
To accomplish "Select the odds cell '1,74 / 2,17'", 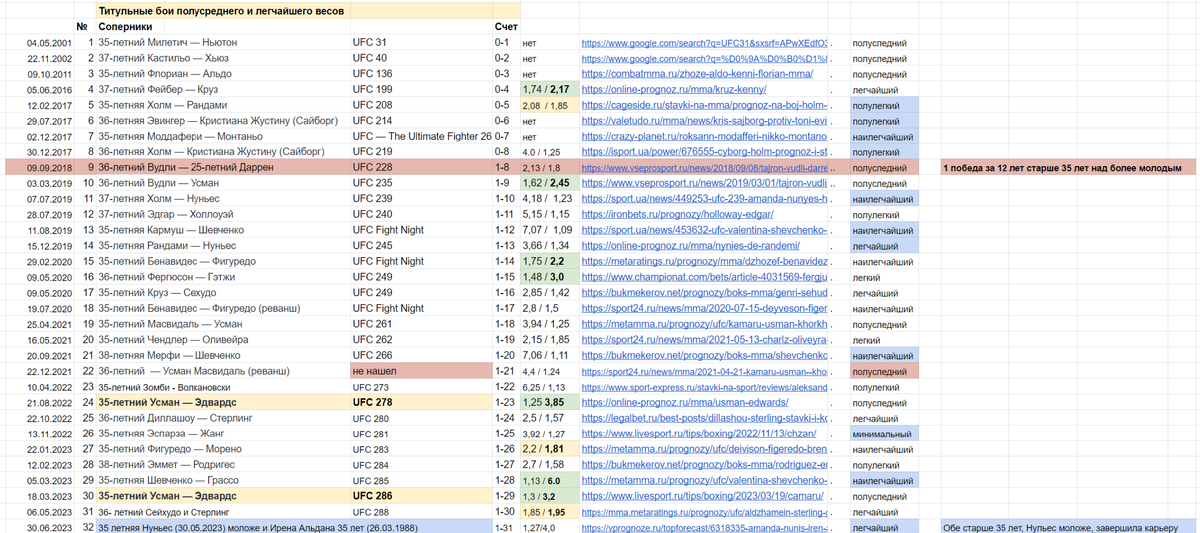I will pyautogui.click(x=550, y=90).
